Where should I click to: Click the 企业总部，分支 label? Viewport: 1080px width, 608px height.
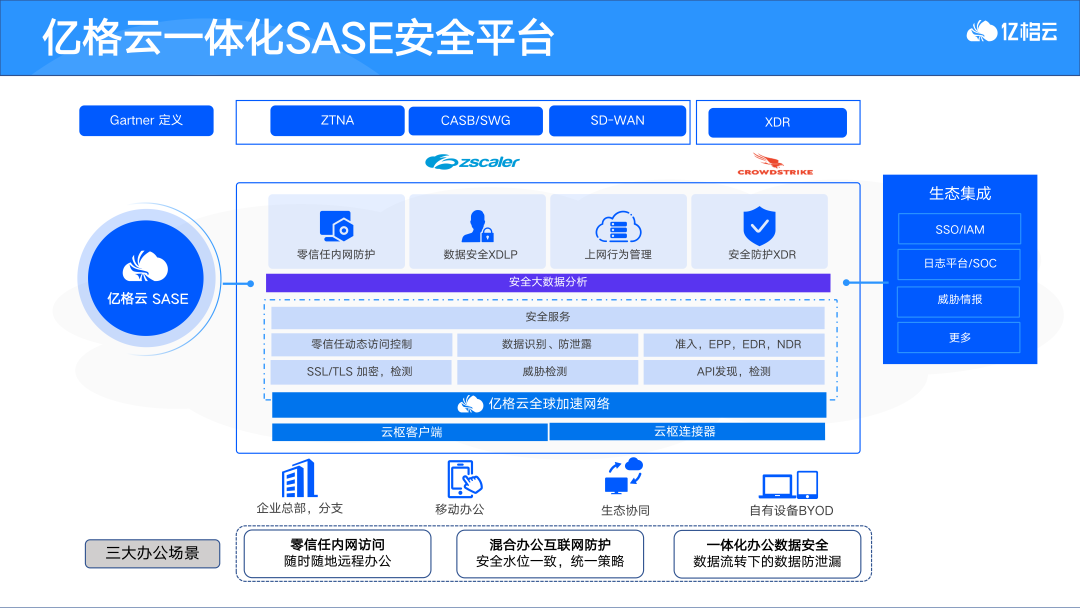click(300, 508)
